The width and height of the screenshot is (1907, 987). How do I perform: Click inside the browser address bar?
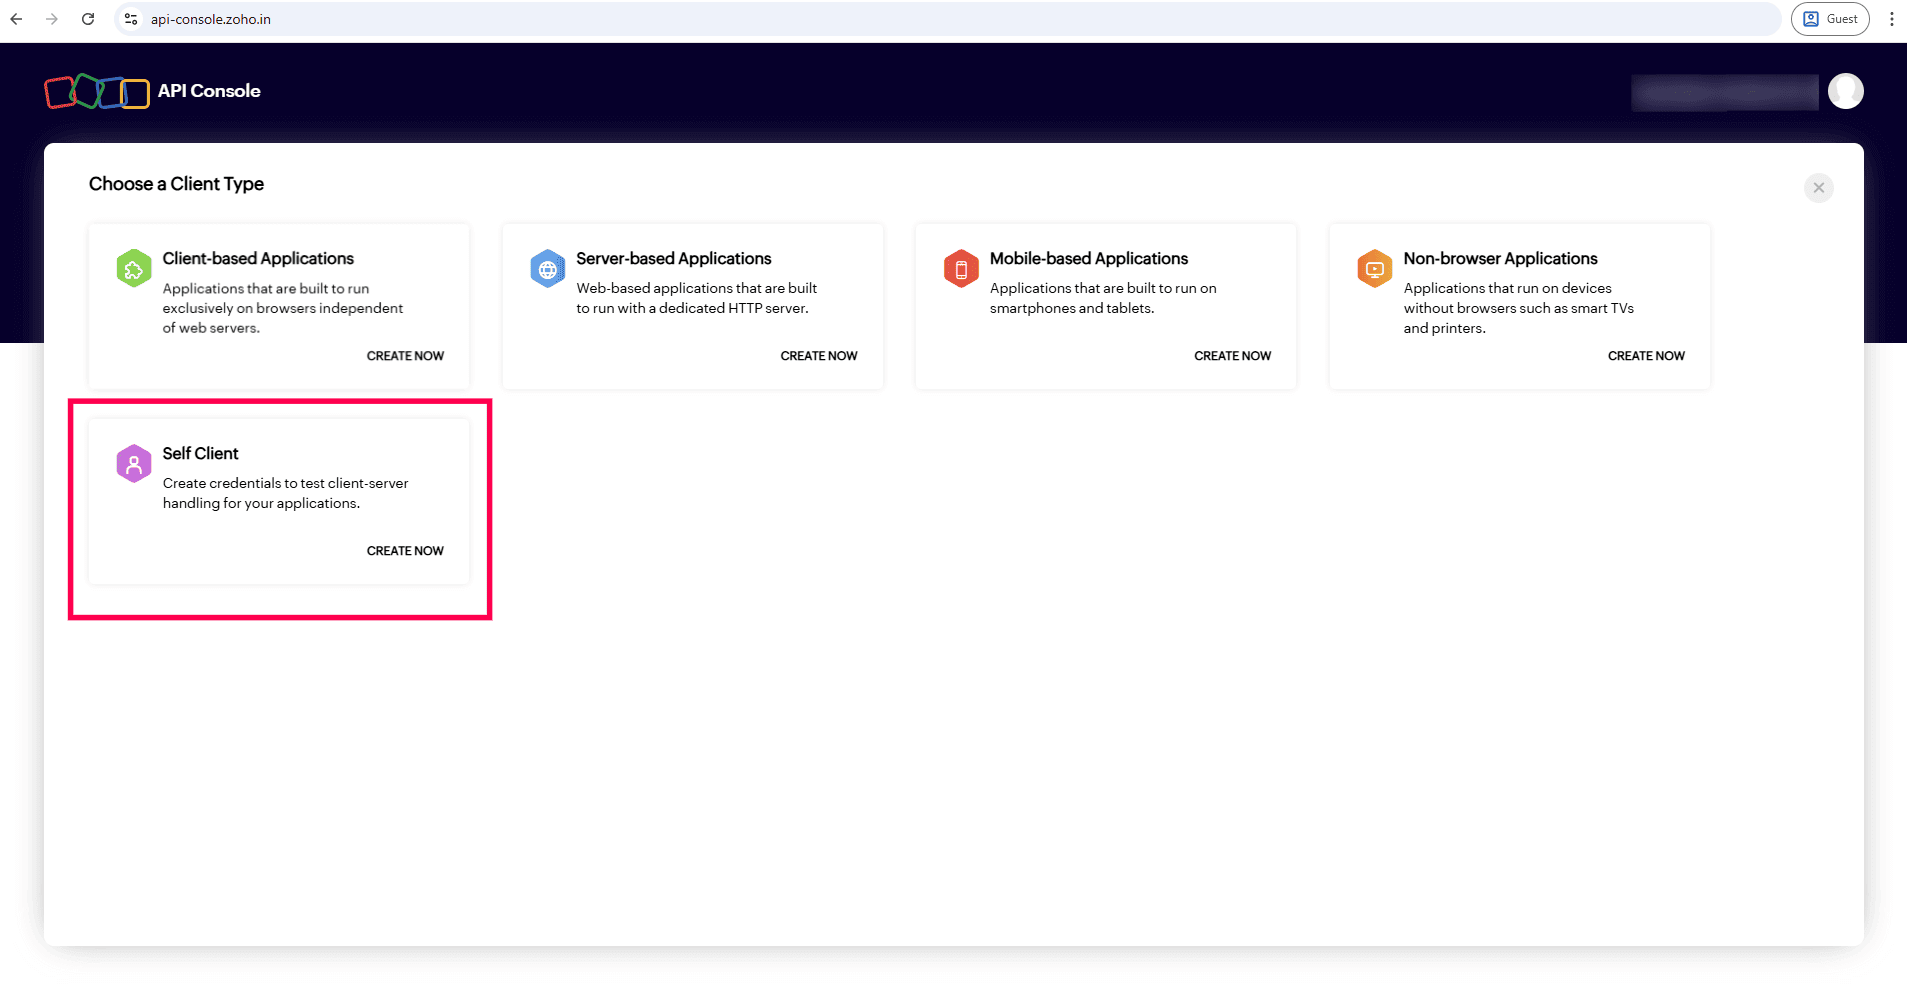coord(600,18)
